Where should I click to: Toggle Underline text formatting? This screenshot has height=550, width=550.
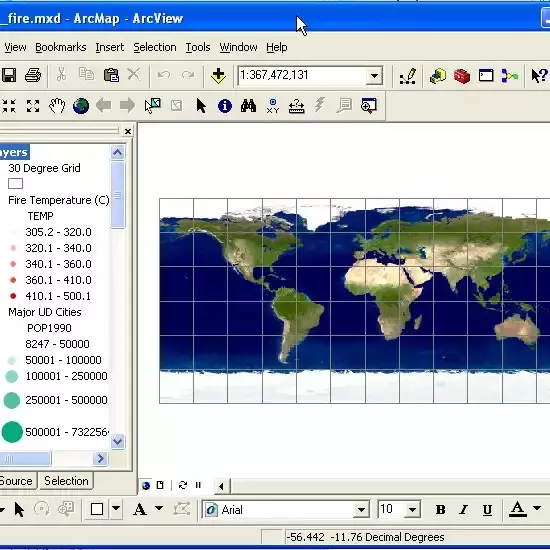487,509
